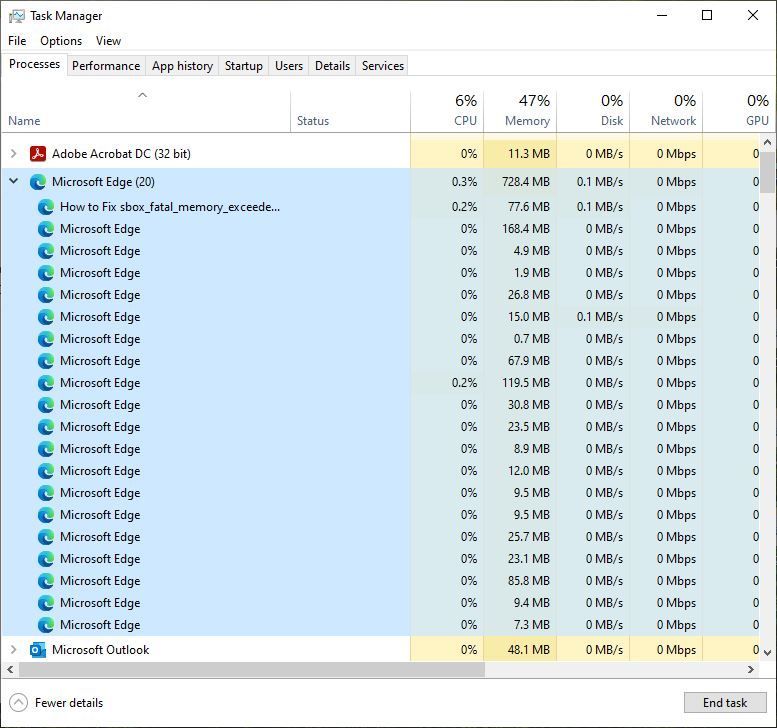Click the 48.1 MB Outlook memory cell

pyautogui.click(x=520, y=650)
